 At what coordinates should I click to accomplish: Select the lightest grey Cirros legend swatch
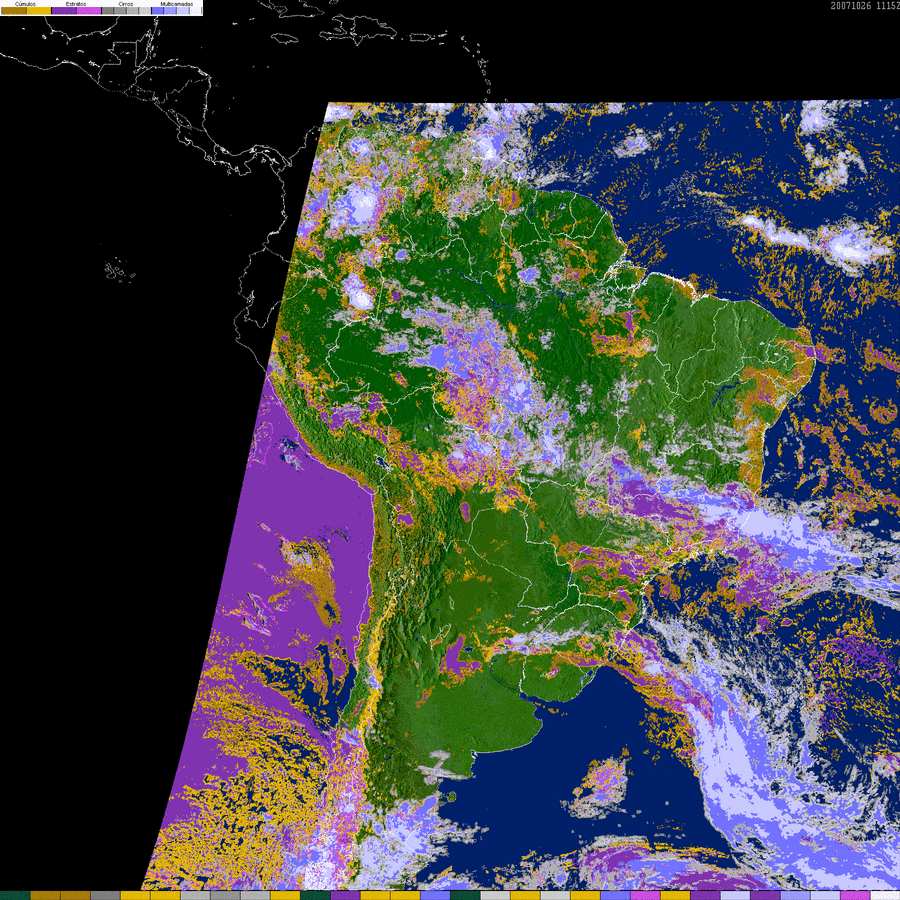pos(143,11)
